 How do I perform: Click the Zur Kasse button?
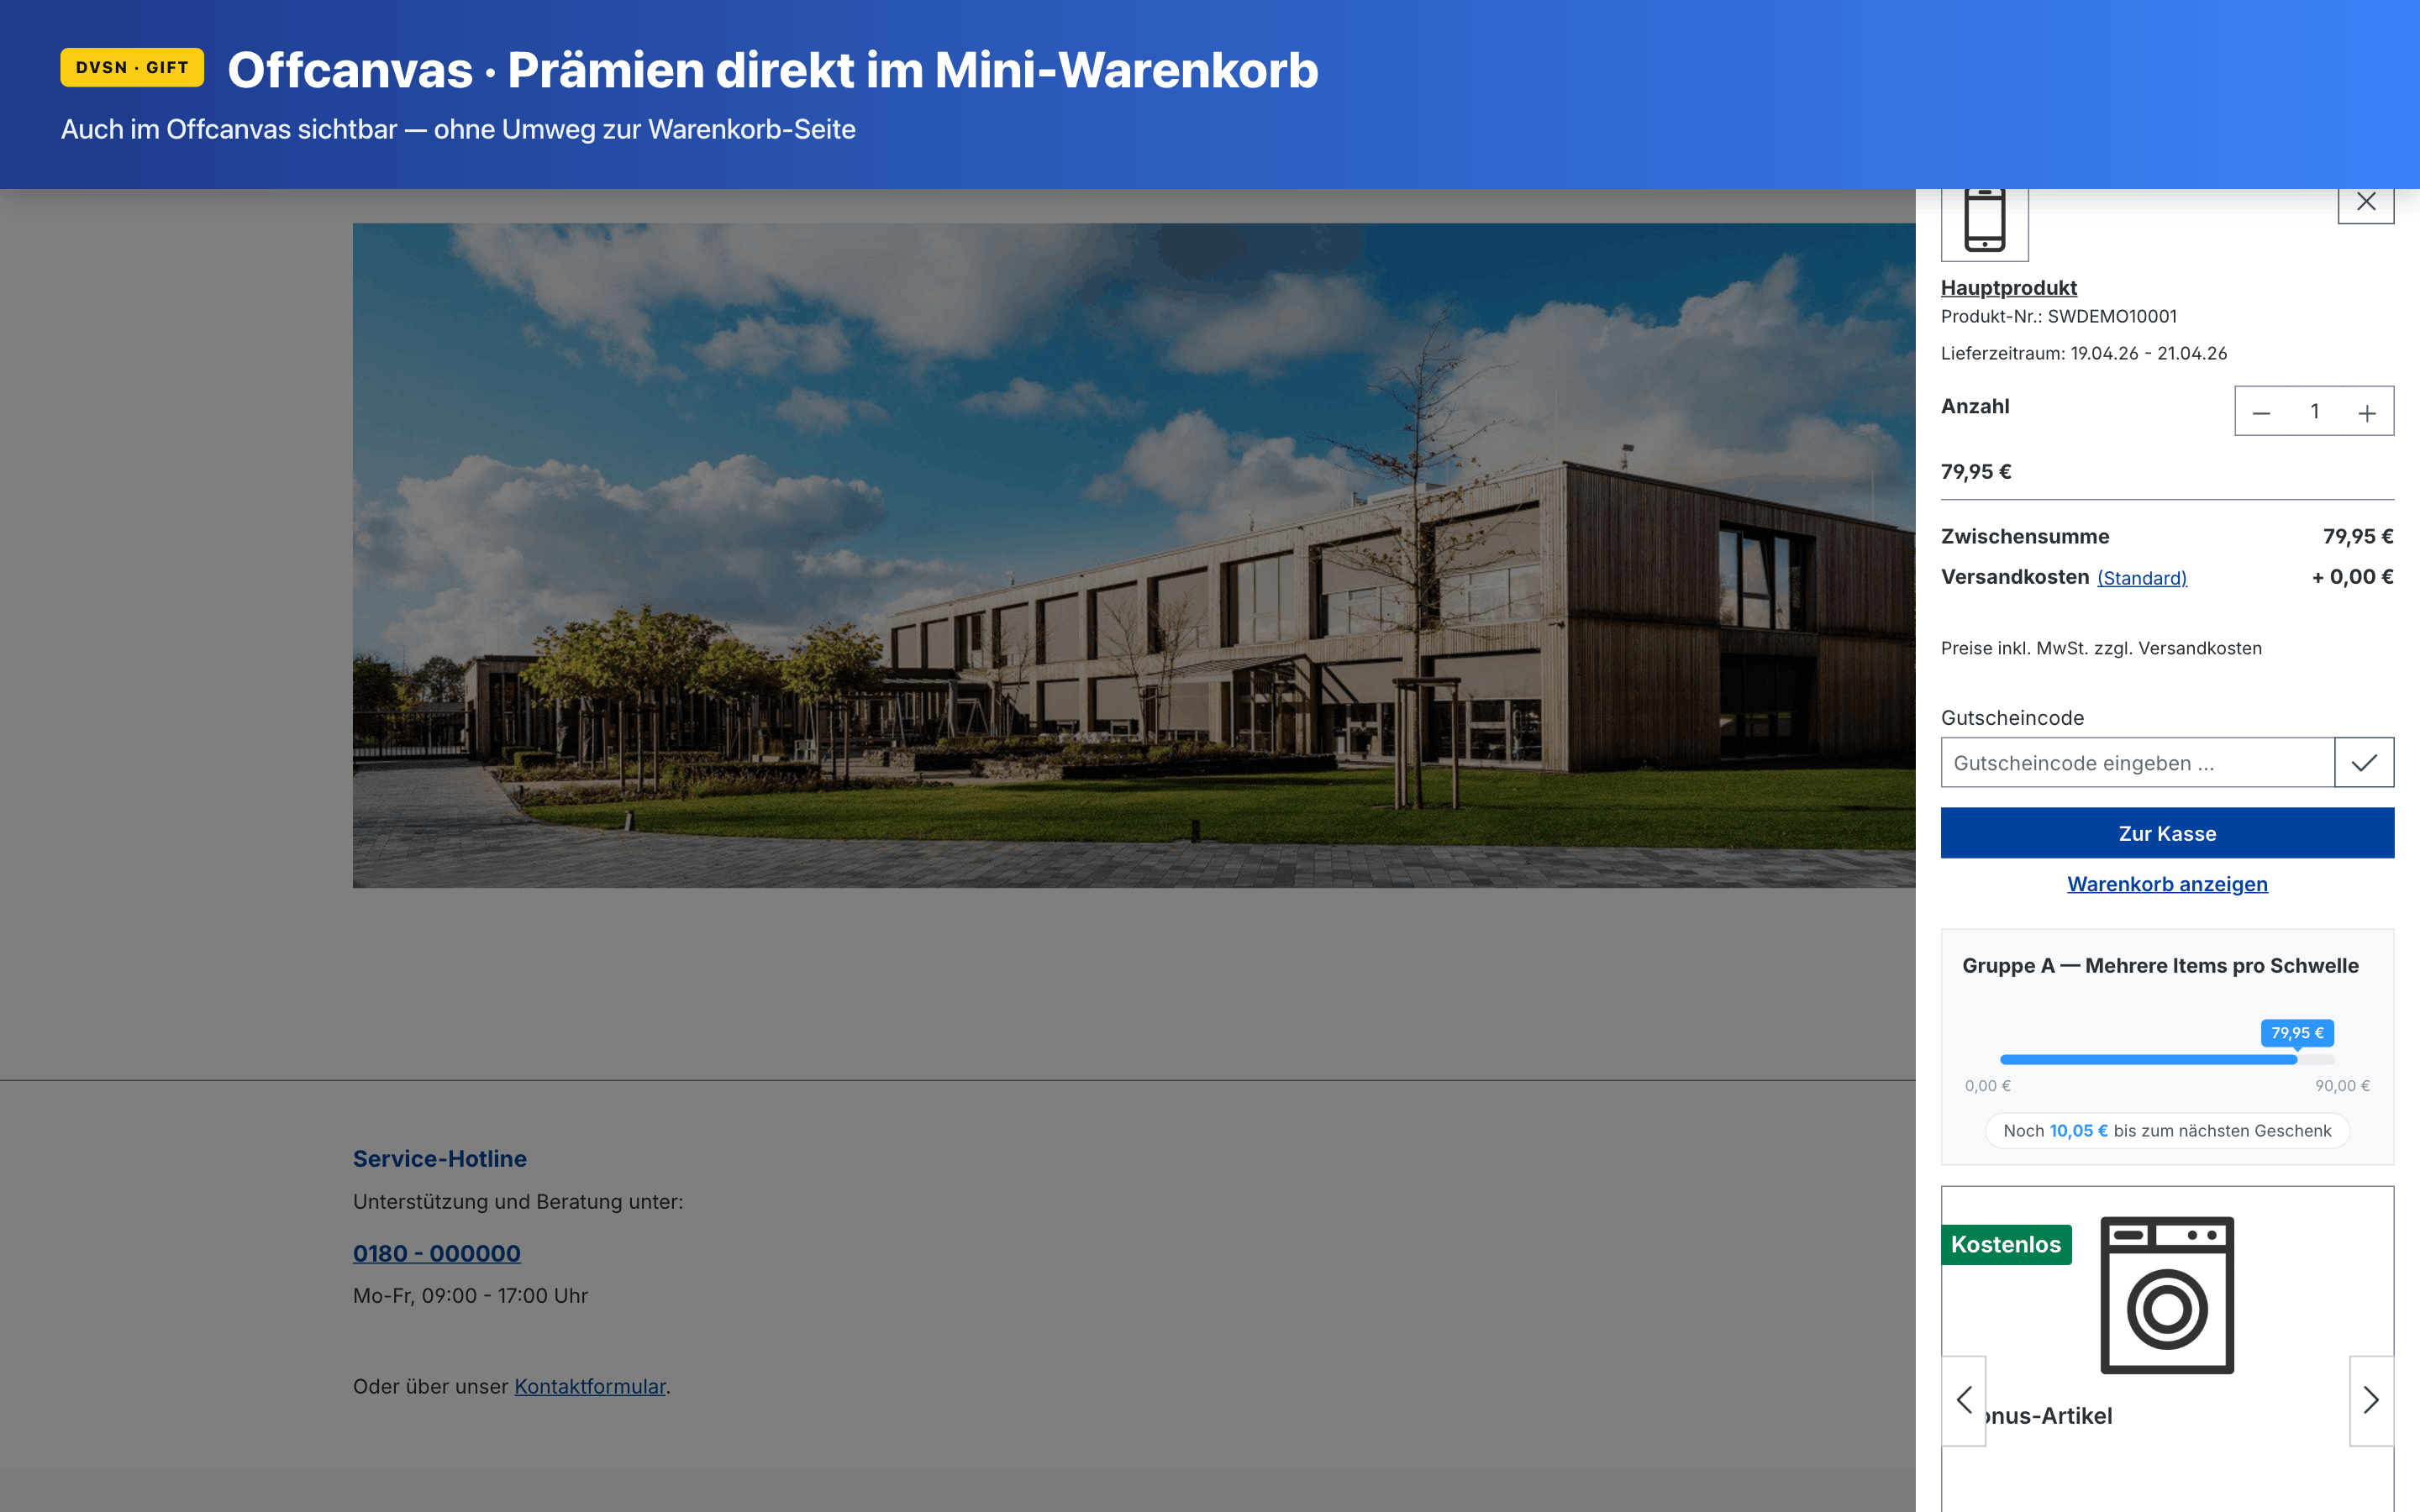click(2166, 833)
